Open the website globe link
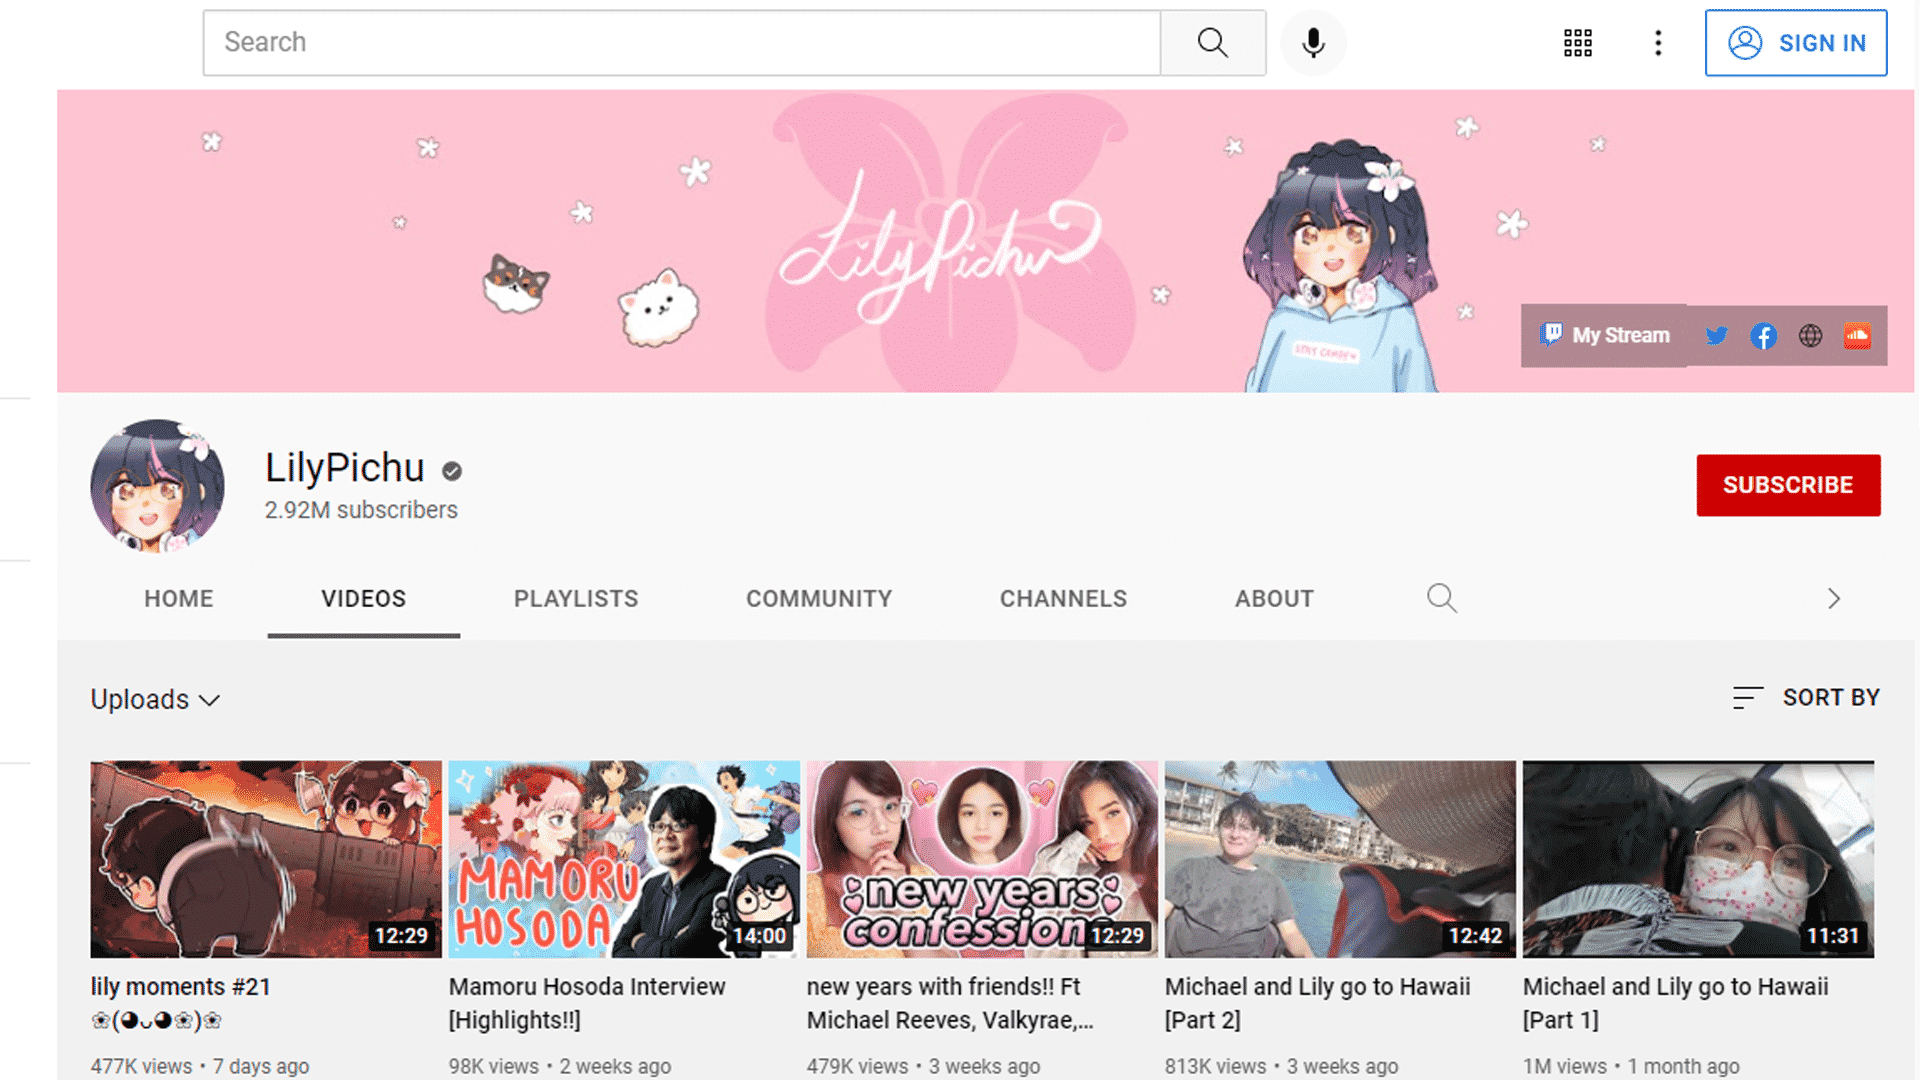The width and height of the screenshot is (1920, 1080). coord(1810,336)
